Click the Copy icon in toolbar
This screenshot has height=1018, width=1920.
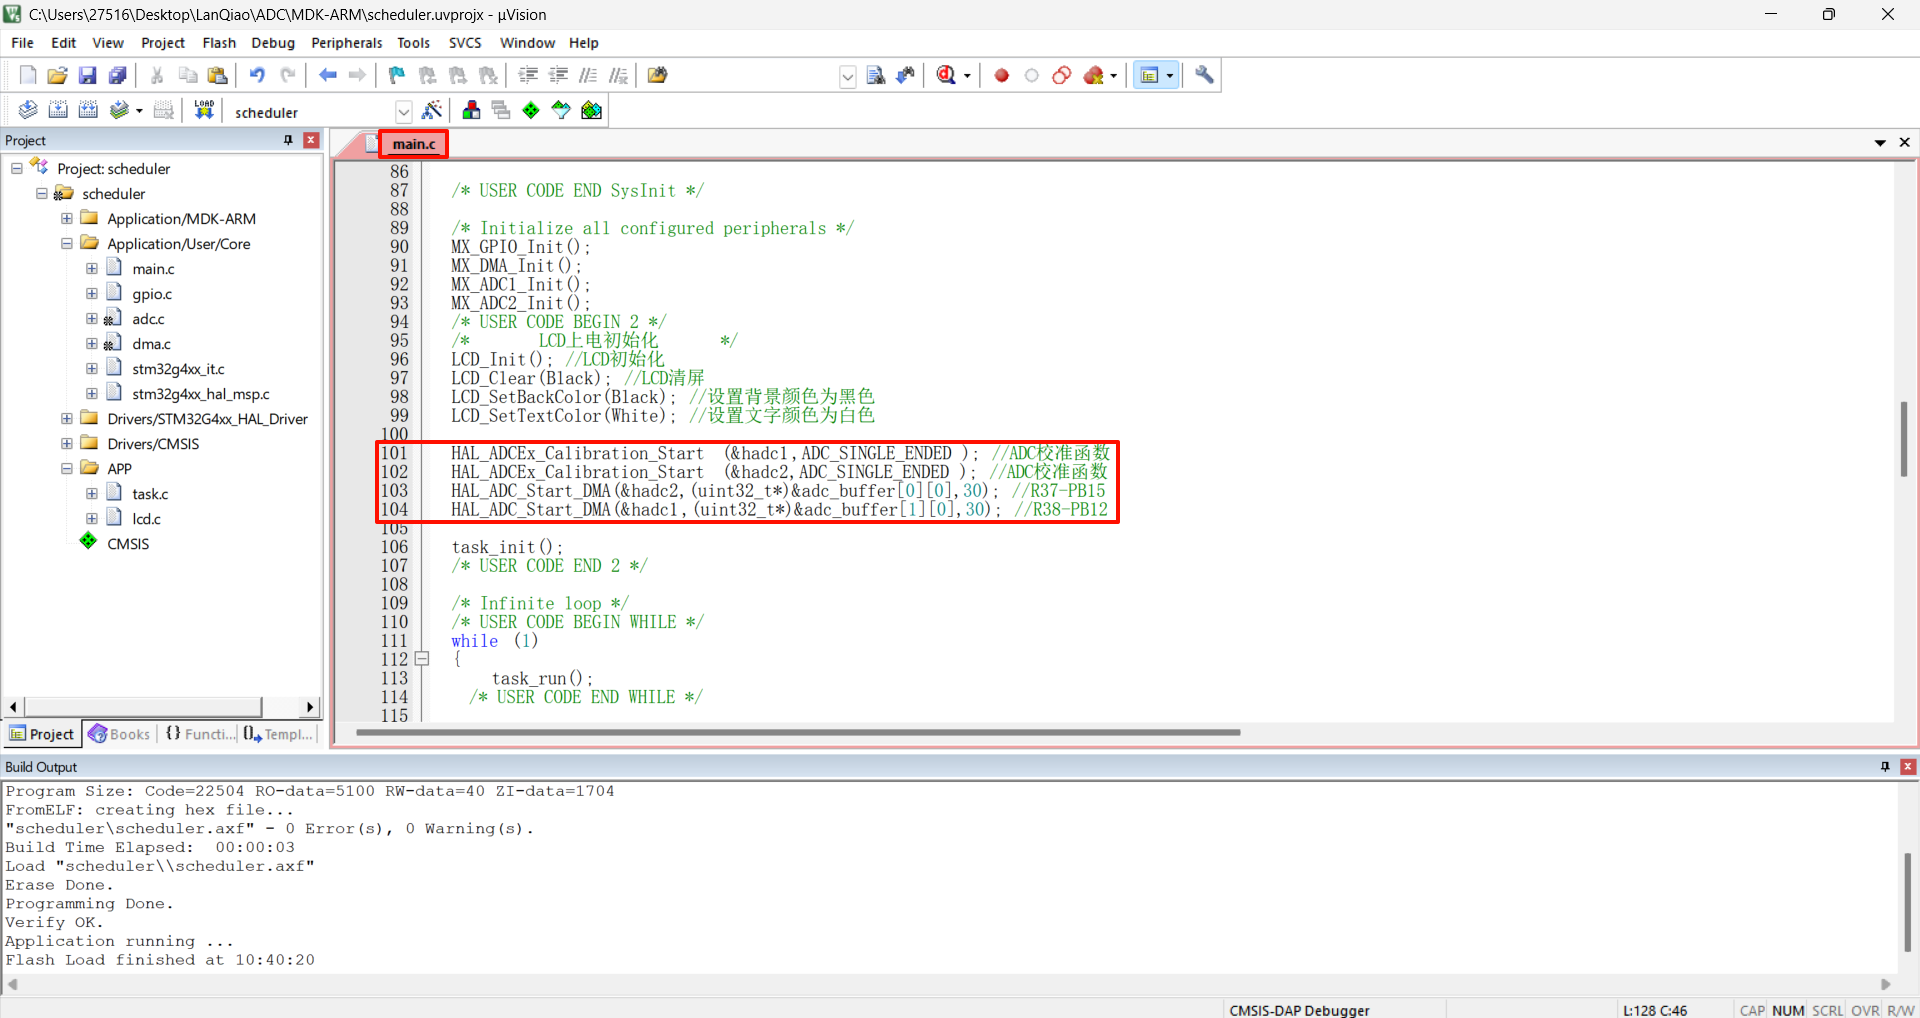click(x=187, y=75)
